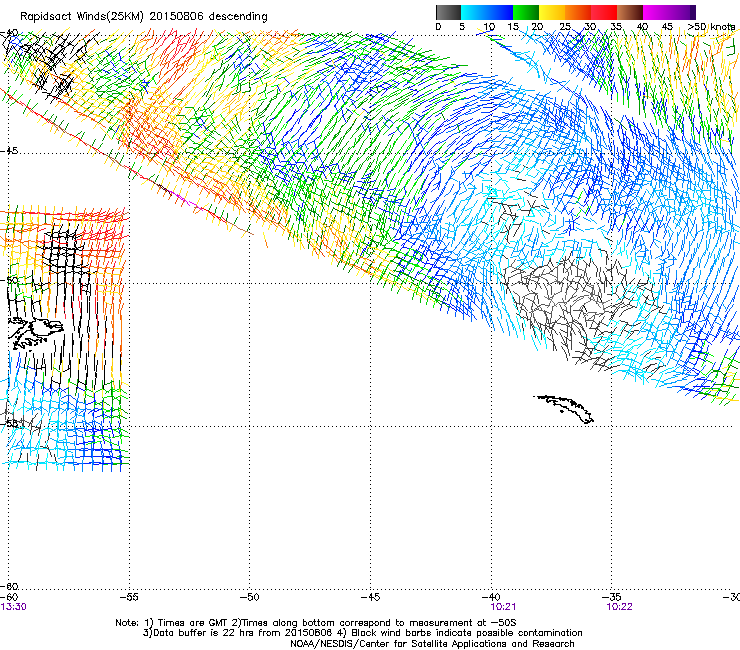Click the '-45' longitude label on bottom axis

pos(370,597)
